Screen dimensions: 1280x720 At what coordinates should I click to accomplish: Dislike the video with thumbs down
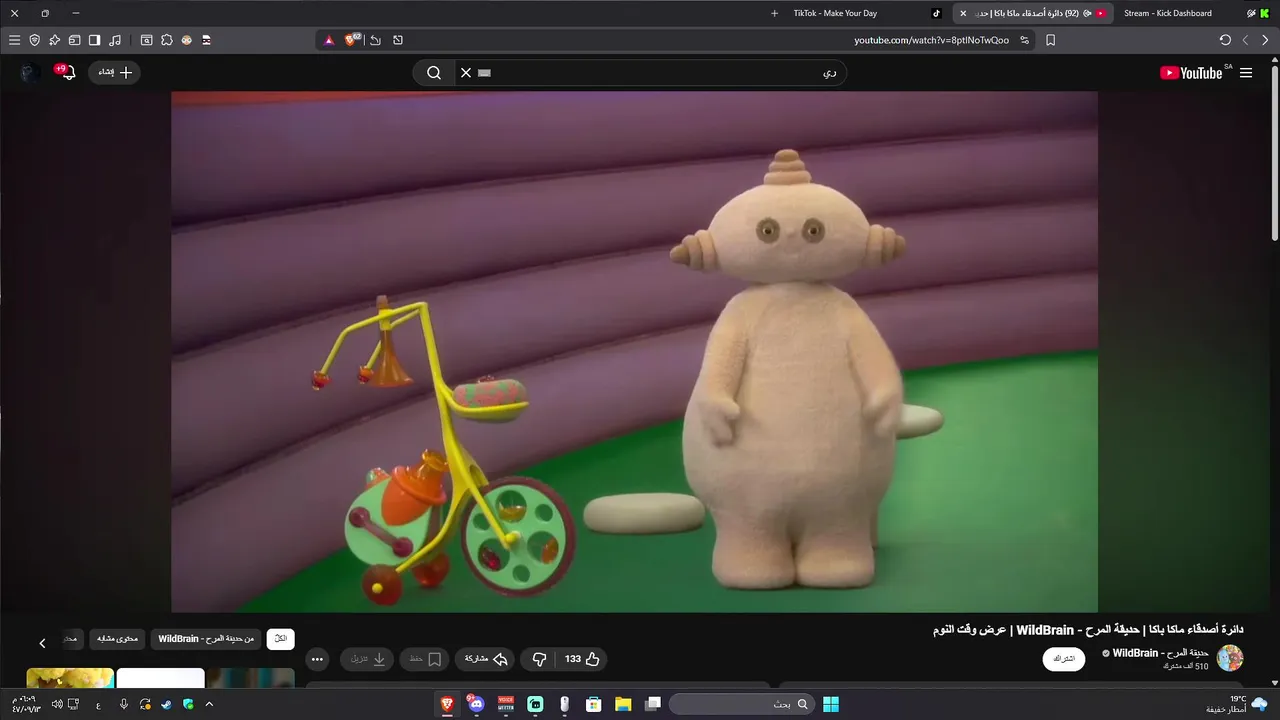539,659
